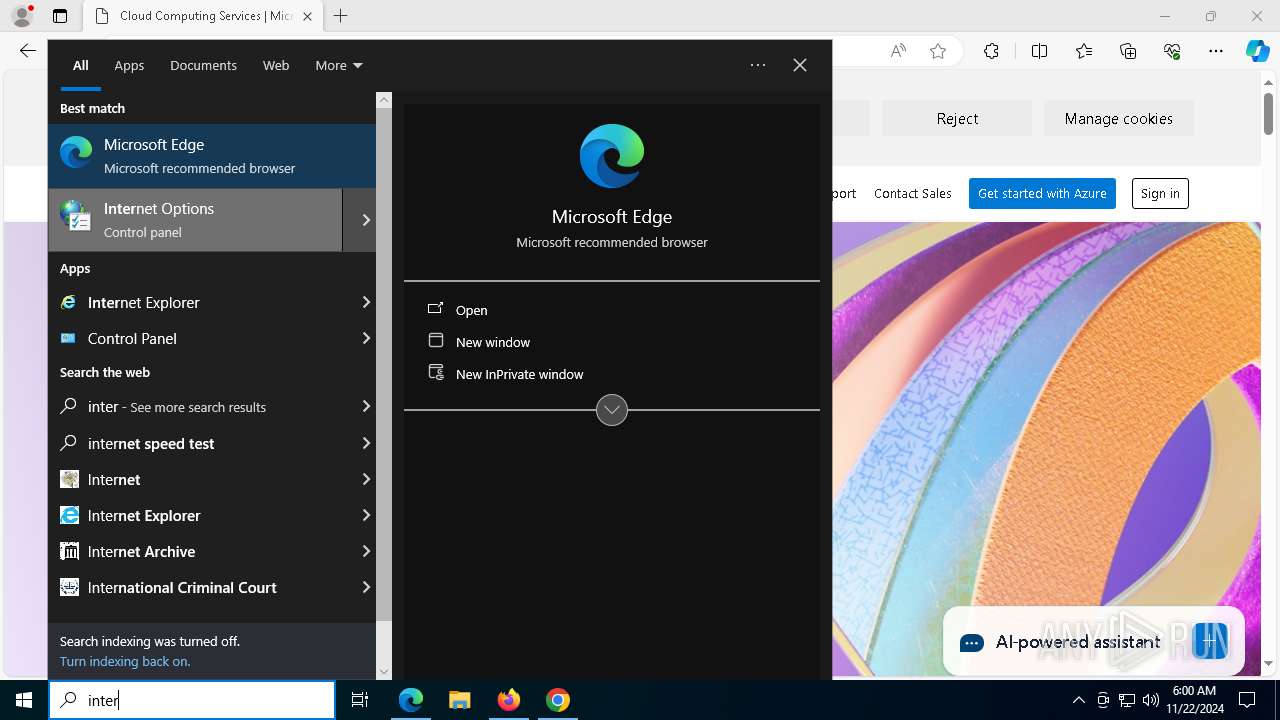
Task: Click Reject cookies button
Action: pos(957,118)
